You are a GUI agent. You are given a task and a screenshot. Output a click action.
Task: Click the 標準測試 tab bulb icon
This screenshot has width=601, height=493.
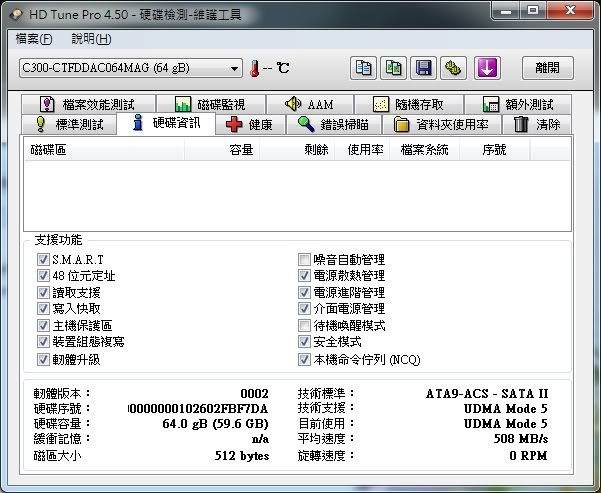pos(41,124)
